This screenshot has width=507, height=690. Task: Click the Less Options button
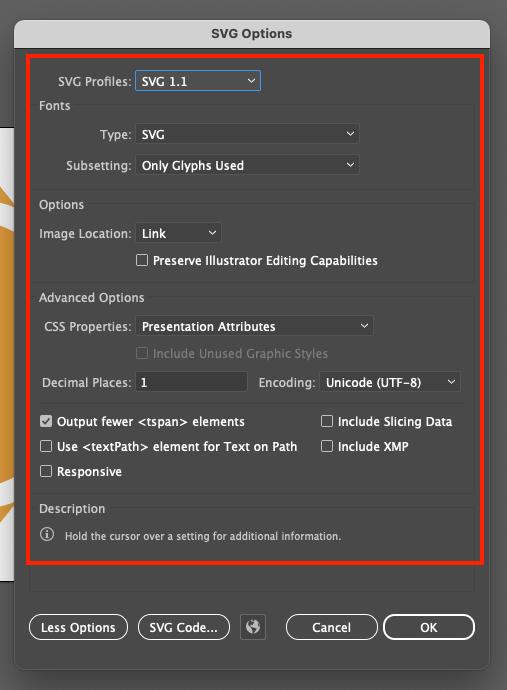pyautogui.click(x=78, y=627)
